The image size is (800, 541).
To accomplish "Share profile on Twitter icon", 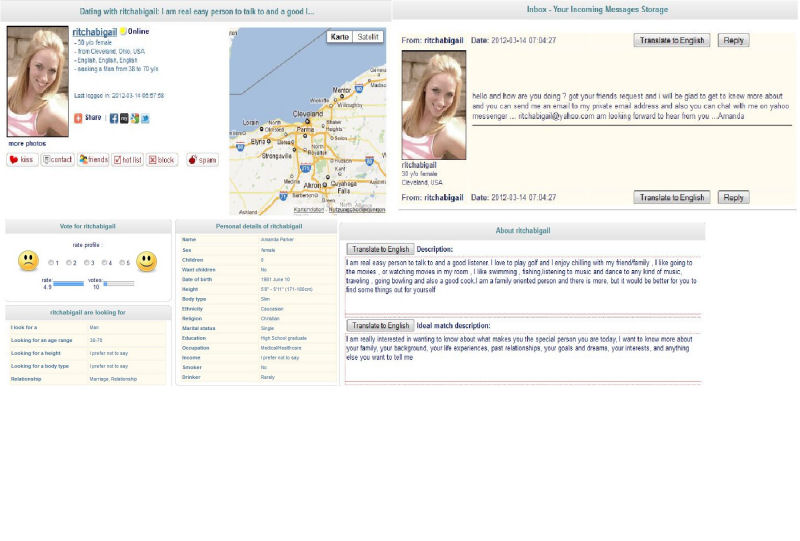I will pos(145,118).
